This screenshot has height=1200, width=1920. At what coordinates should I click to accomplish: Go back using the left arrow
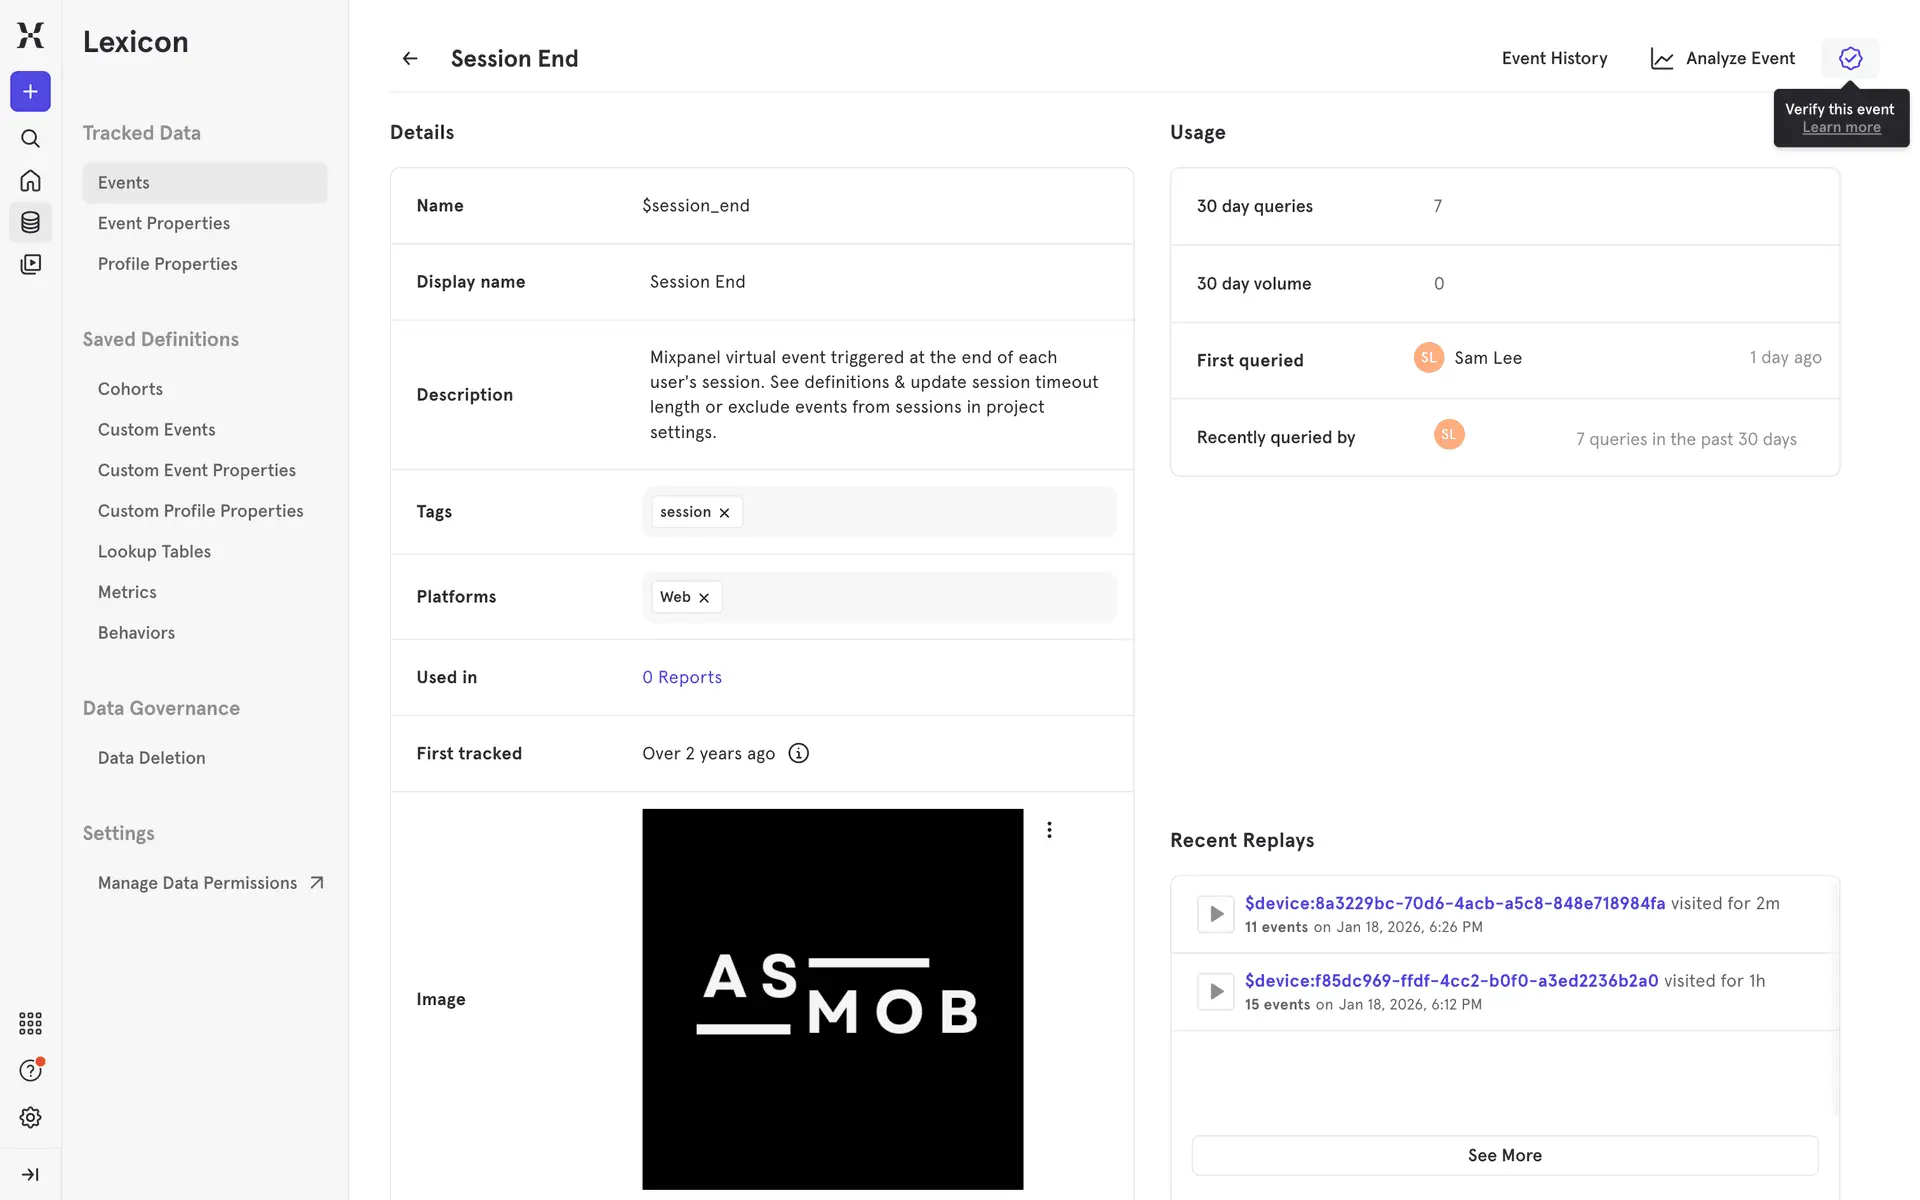[410, 58]
